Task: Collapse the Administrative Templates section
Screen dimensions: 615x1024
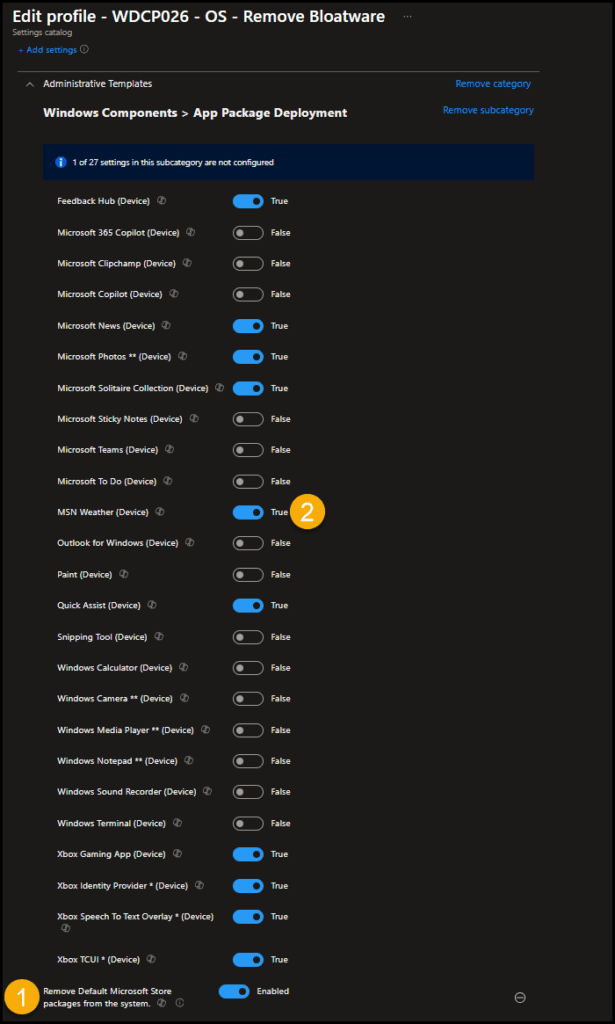Action: coord(29,84)
